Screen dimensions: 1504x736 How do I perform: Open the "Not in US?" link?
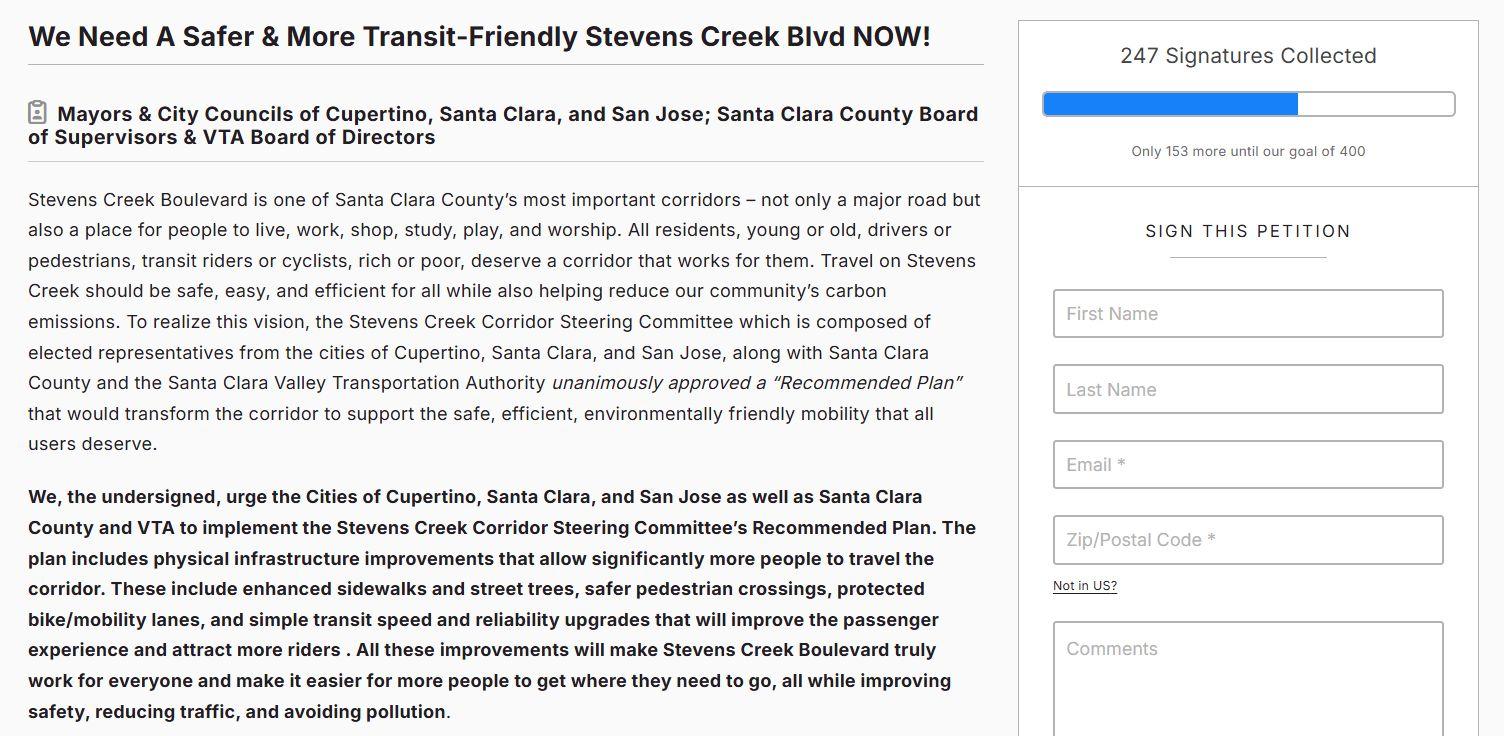[1084, 586]
